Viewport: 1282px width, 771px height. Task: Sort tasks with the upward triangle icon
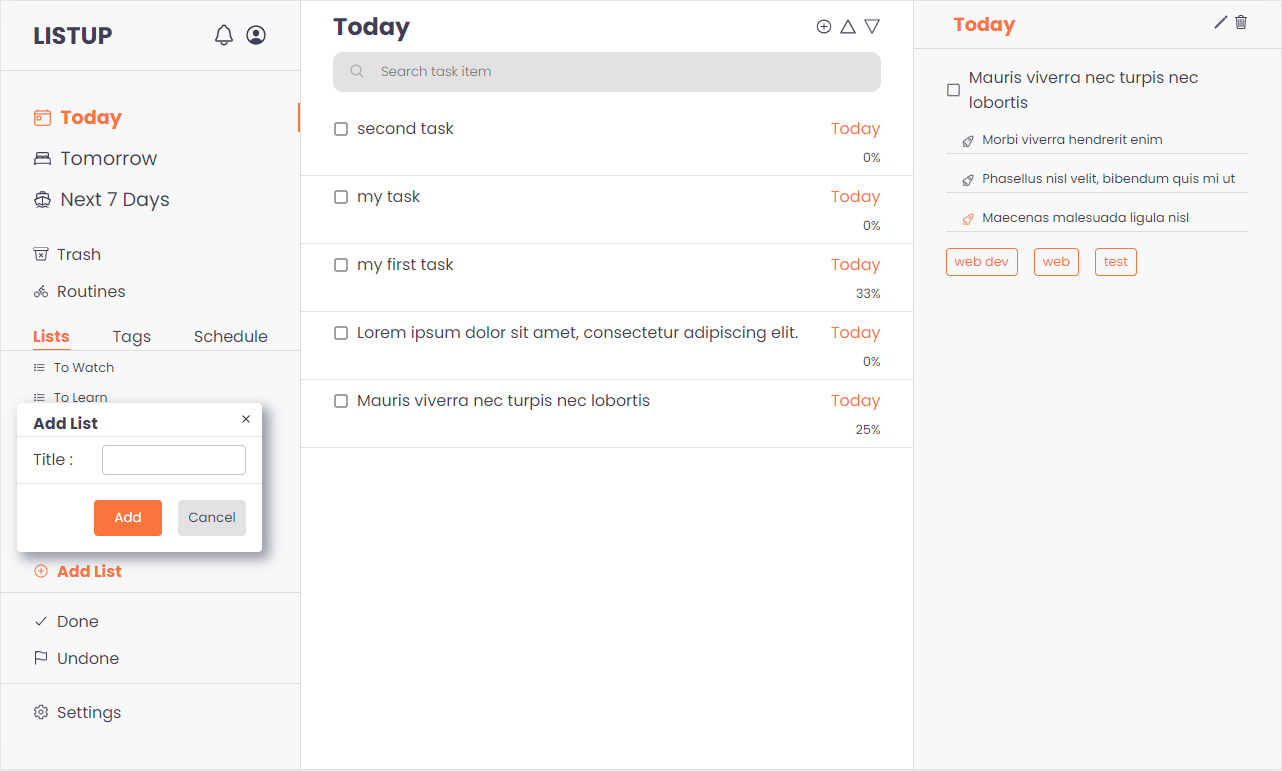pos(848,26)
